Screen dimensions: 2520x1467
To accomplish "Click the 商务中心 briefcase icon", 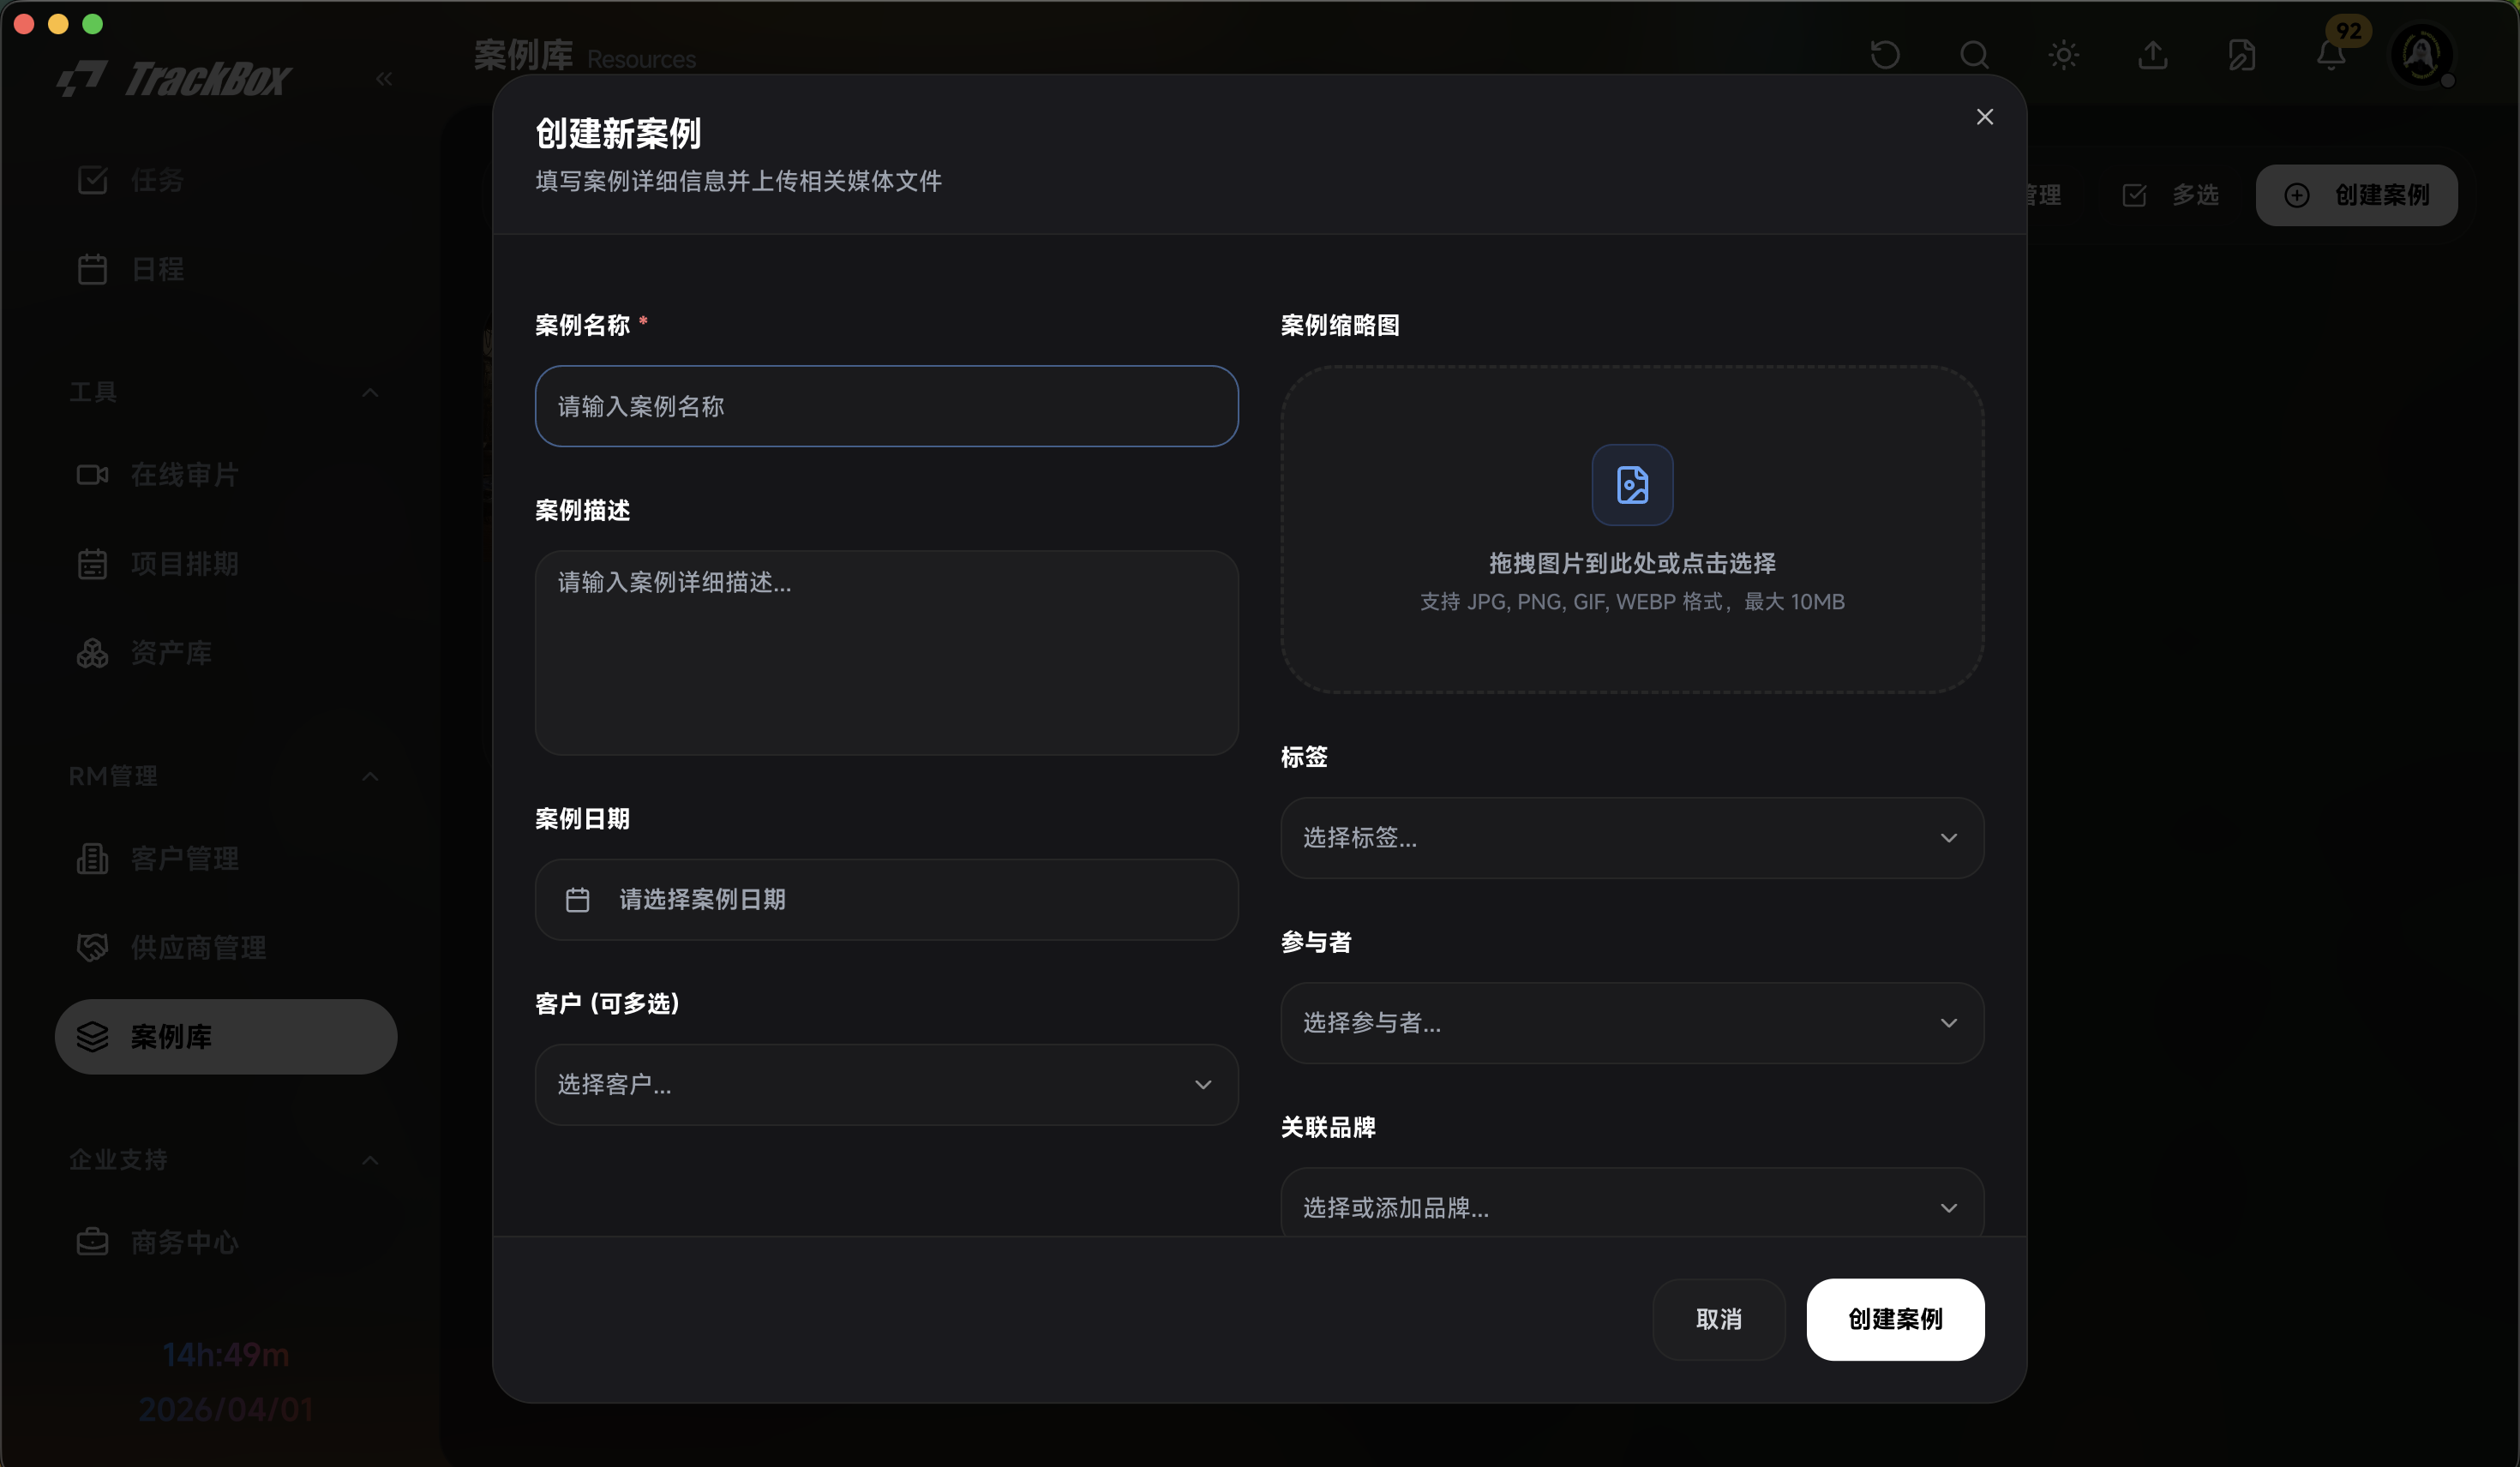I will click(x=92, y=1241).
